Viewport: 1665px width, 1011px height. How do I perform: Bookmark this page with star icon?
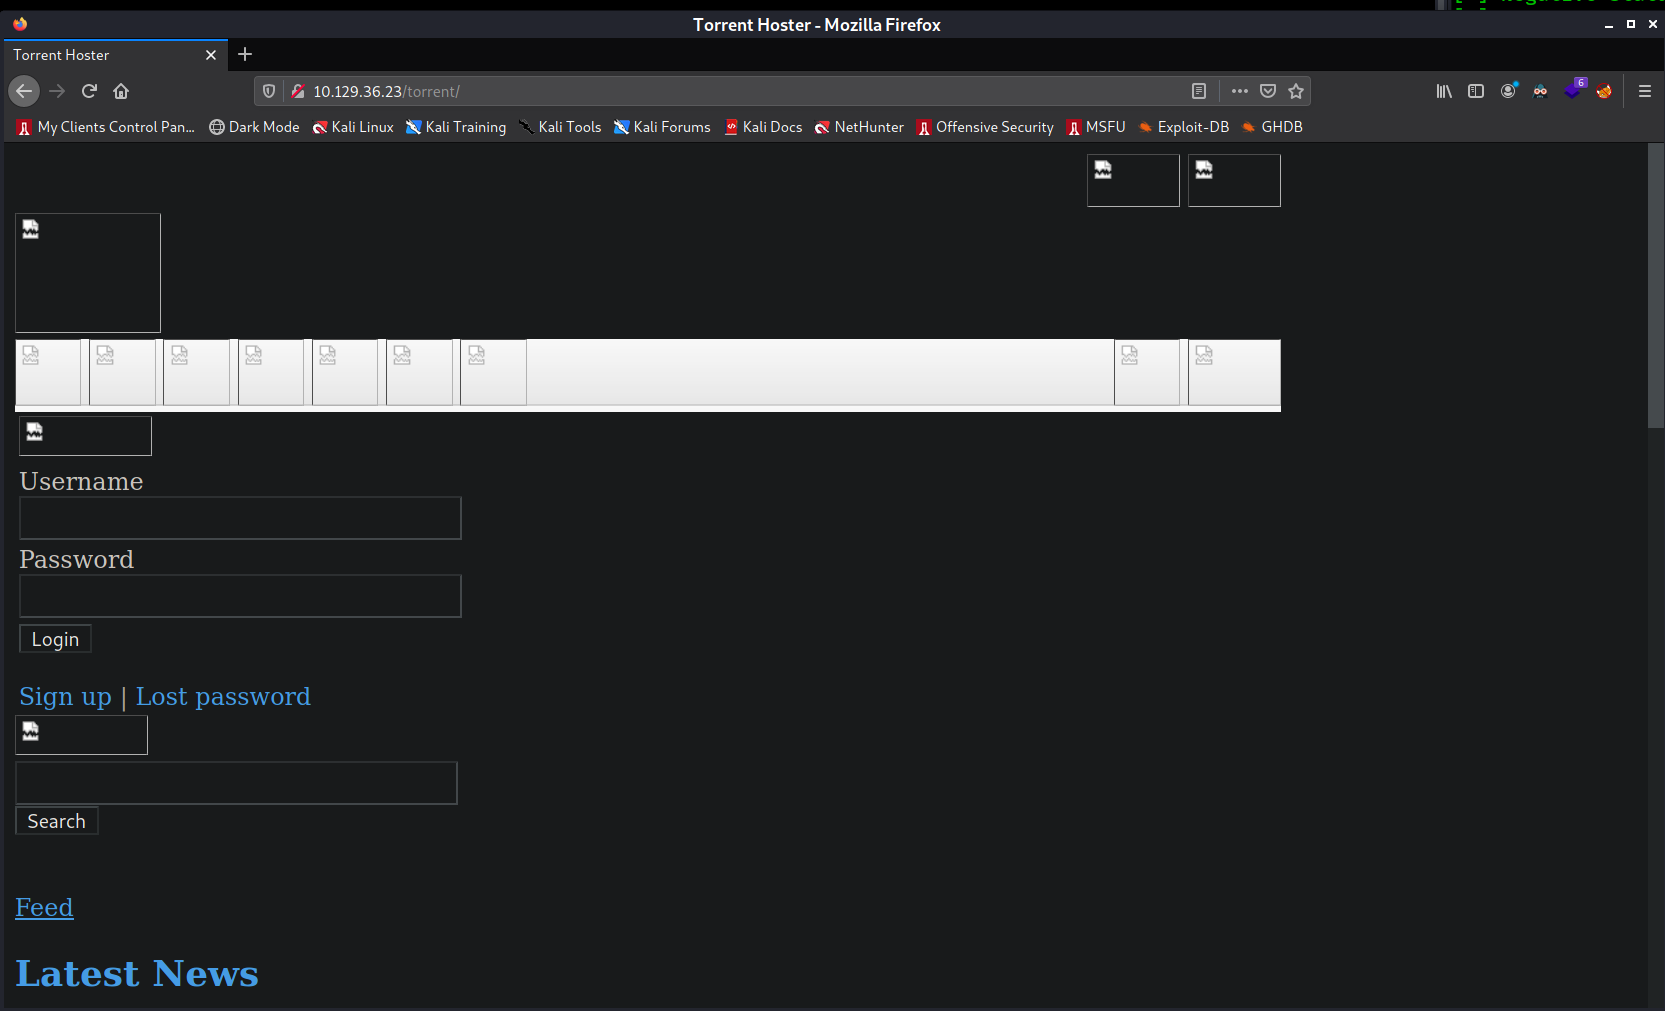[x=1296, y=91]
